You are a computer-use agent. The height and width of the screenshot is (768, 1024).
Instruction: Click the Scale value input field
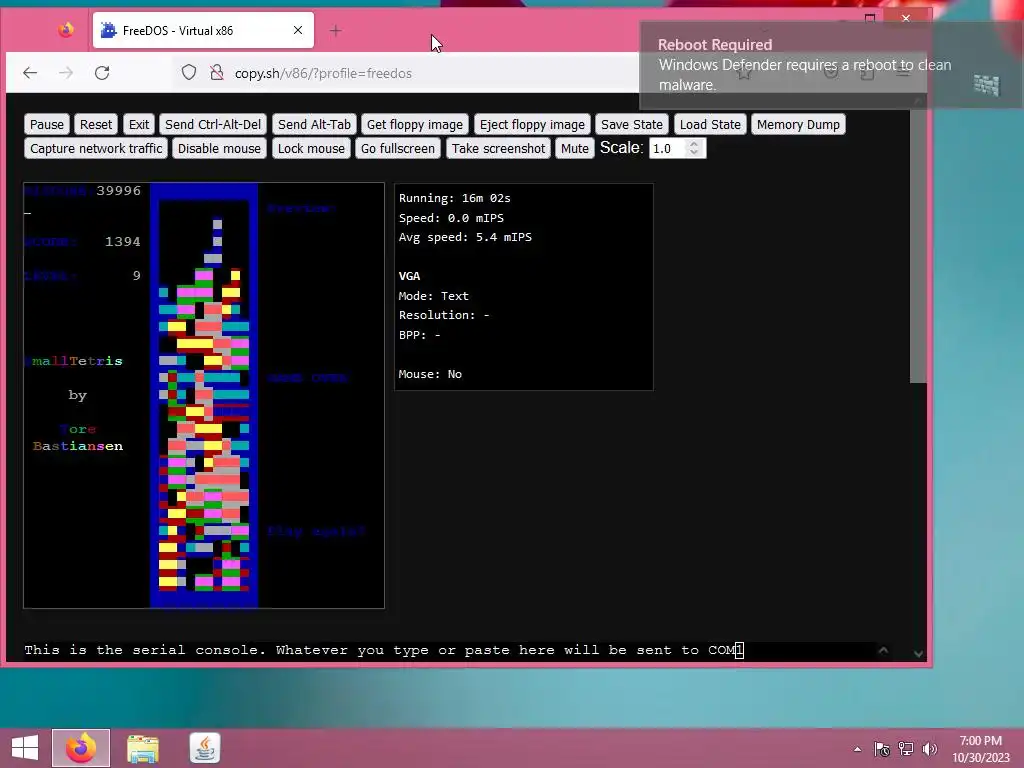pos(669,148)
